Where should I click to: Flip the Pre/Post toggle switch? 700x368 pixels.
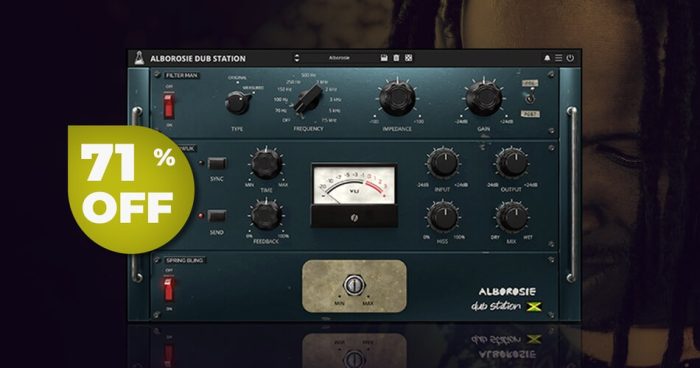pyautogui.click(x=530, y=98)
